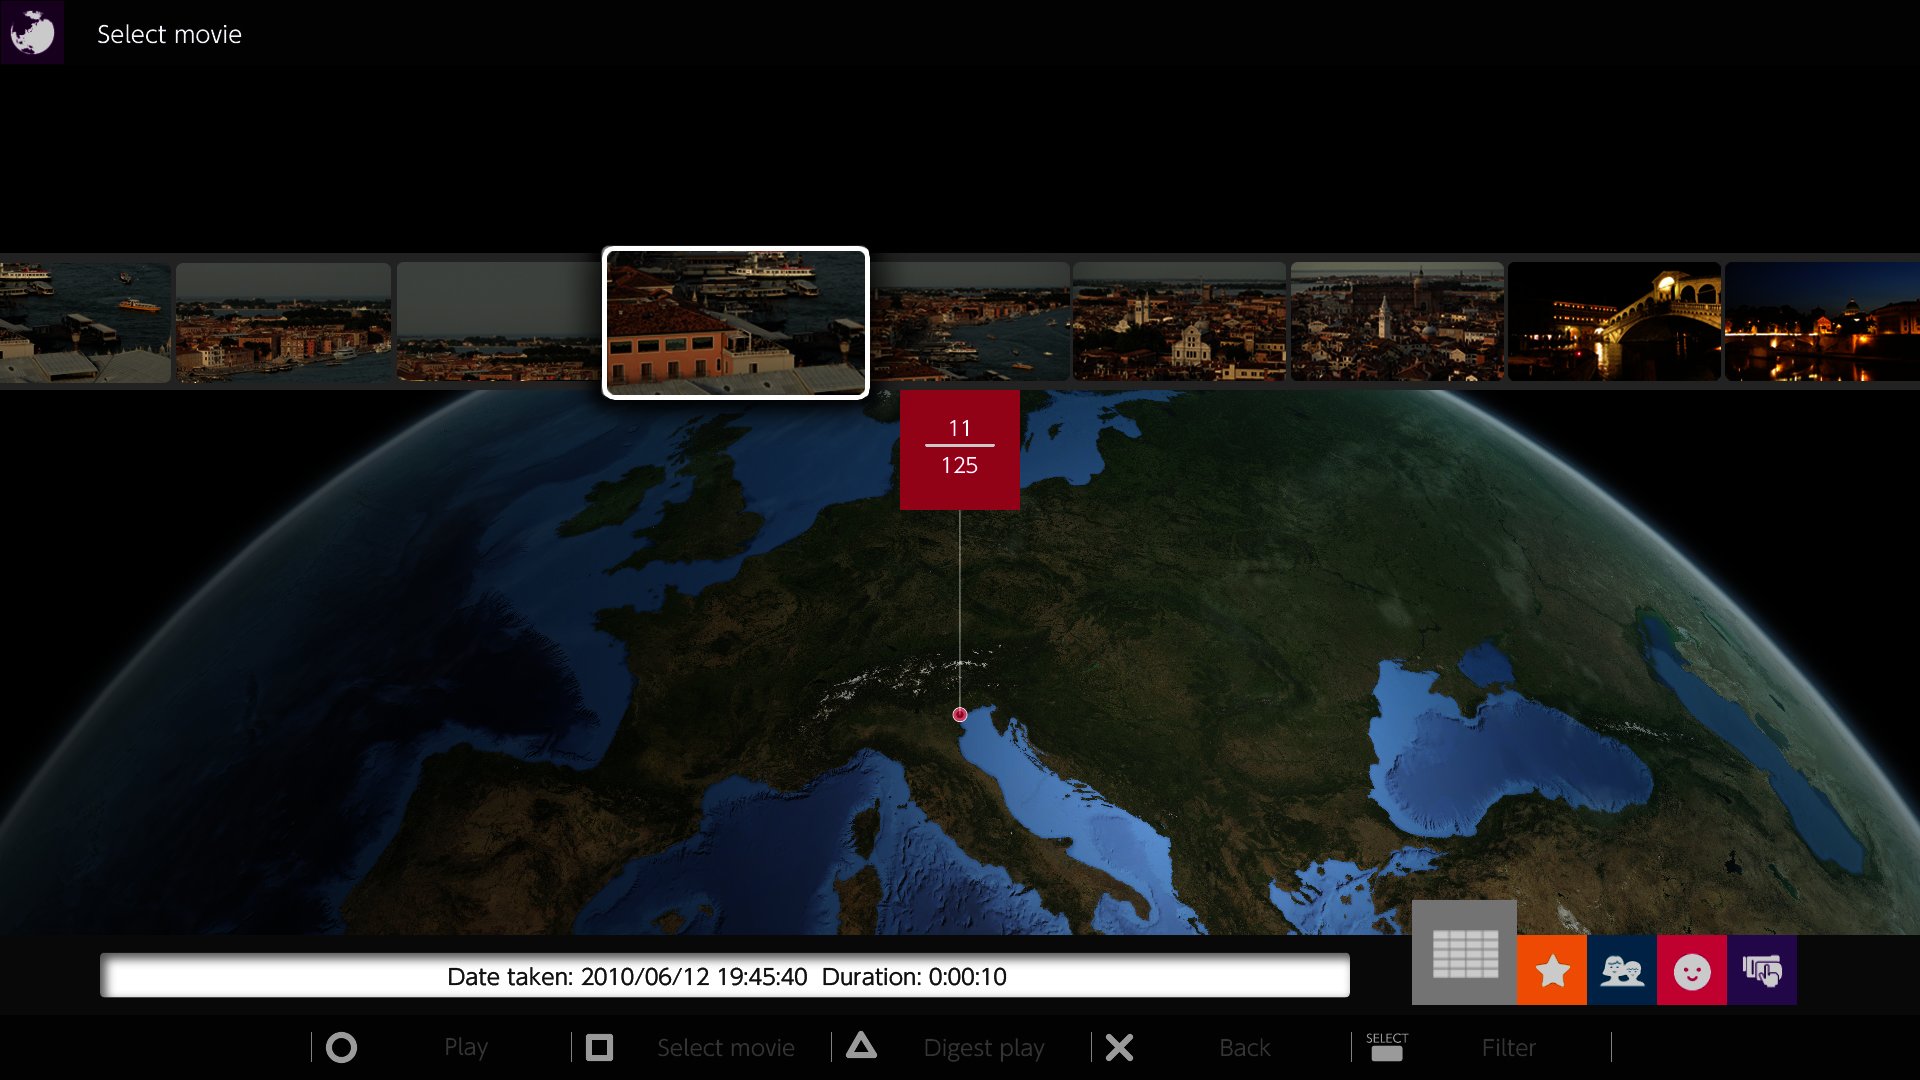
Task: Click the Play label
Action: pos(466,1048)
